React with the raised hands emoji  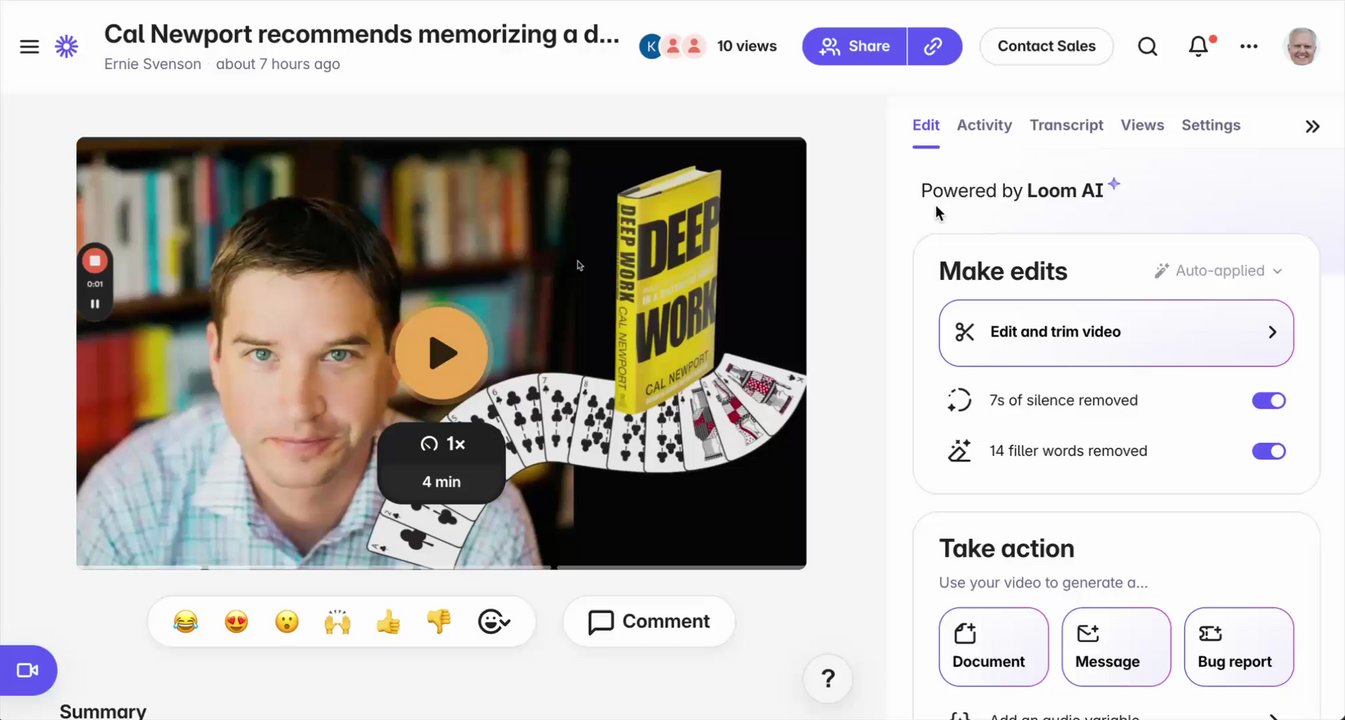coord(338,621)
